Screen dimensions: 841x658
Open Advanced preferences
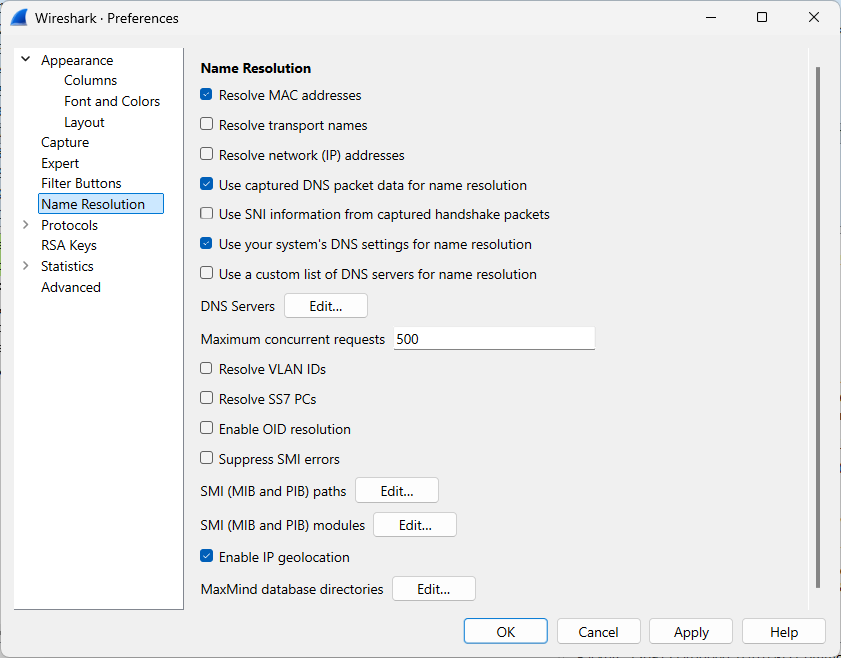pyautogui.click(x=71, y=287)
